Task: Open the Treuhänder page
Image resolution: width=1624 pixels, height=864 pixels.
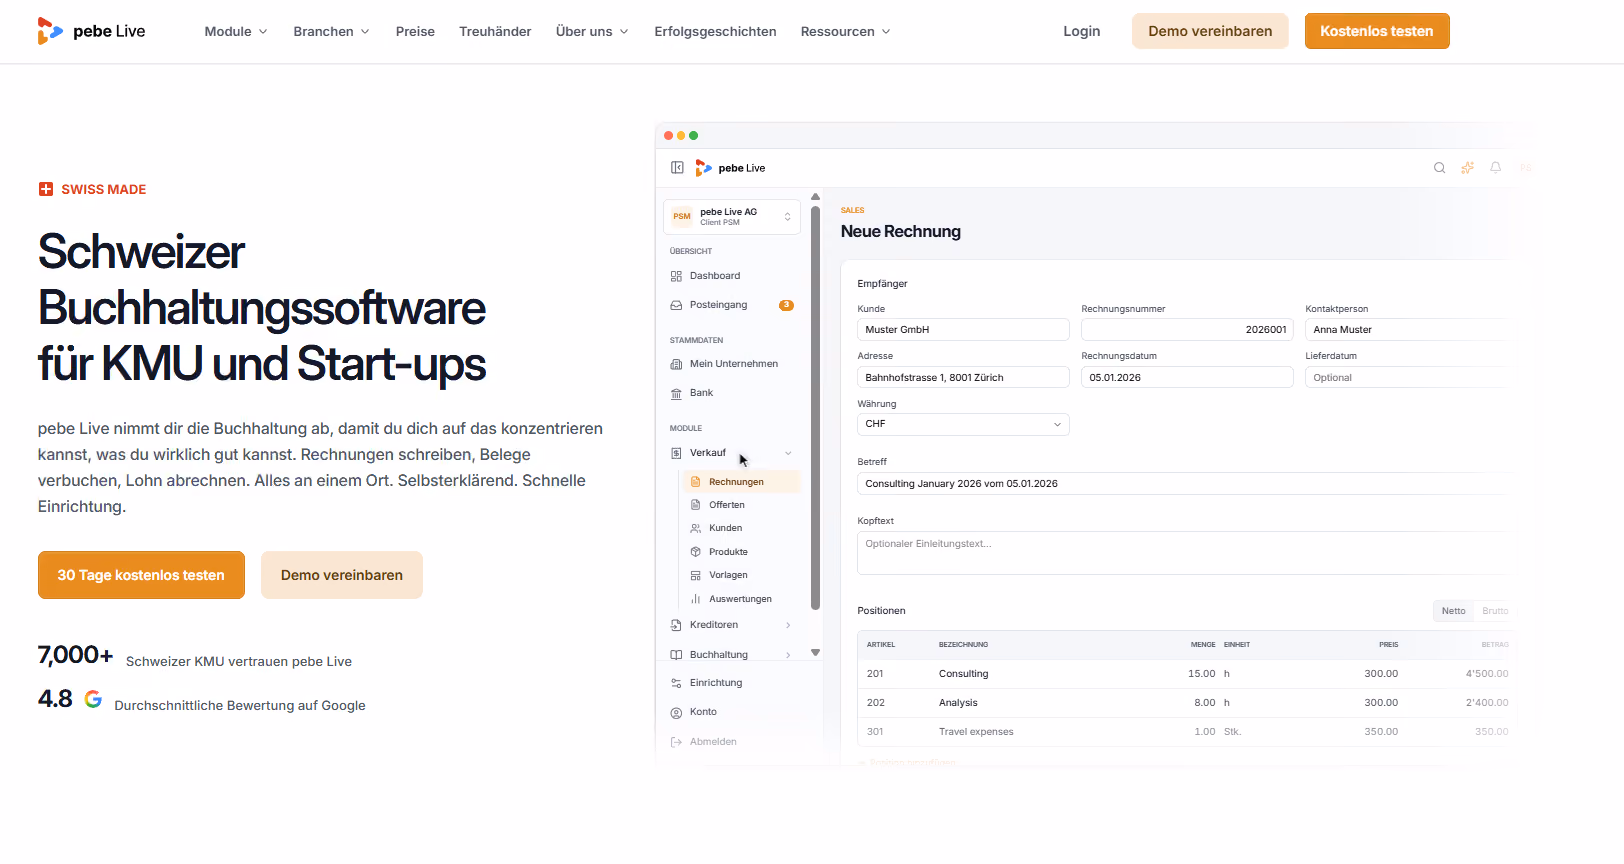Action: 495,31
